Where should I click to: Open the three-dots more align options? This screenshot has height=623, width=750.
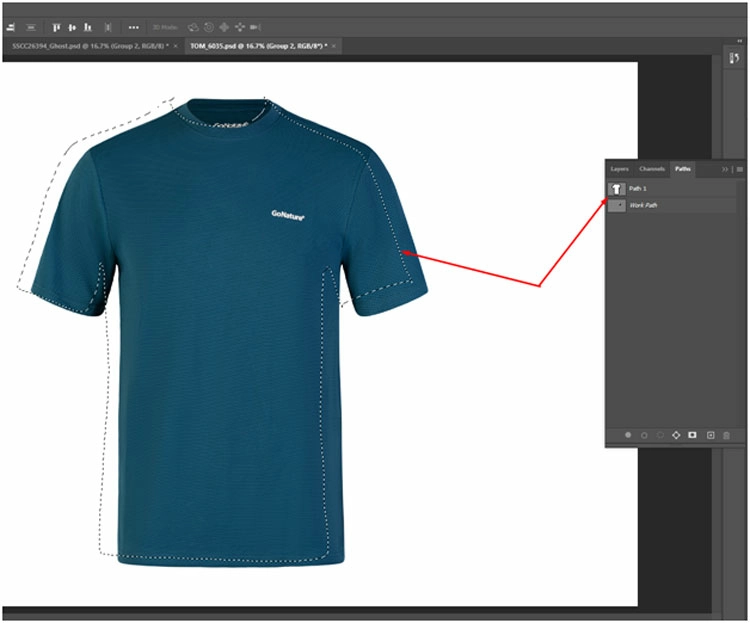point(133,28)
